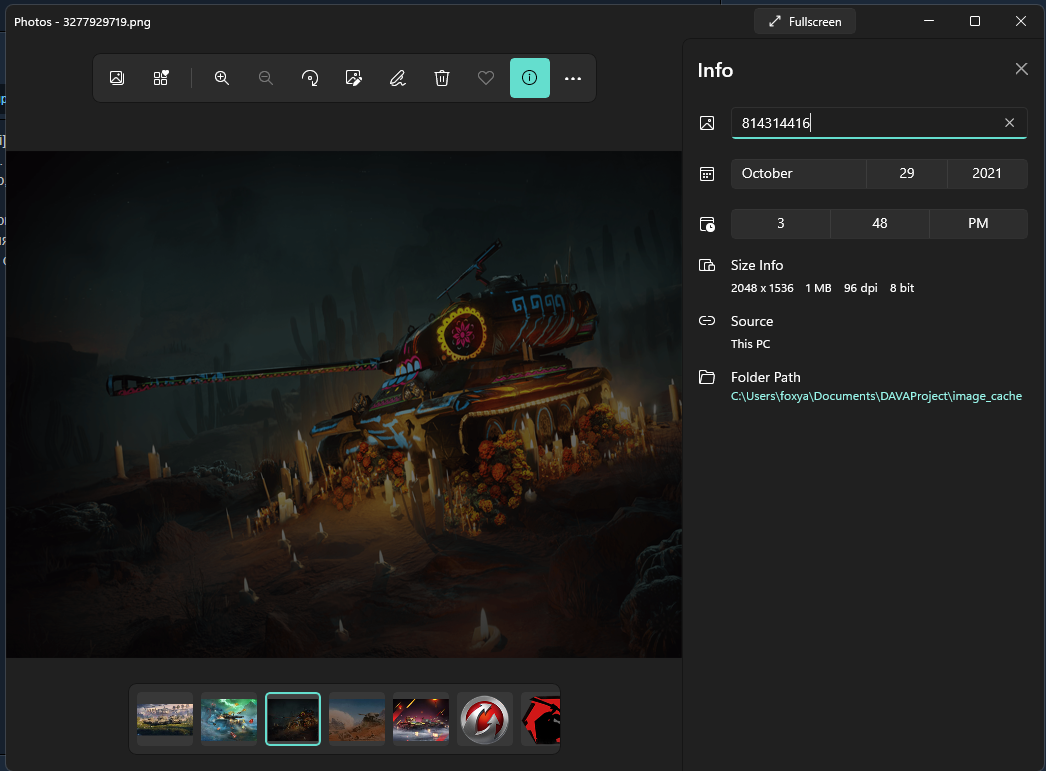Click the Folder Path folder icon
The image size is (1046, 771).
(x=707, y=377)
